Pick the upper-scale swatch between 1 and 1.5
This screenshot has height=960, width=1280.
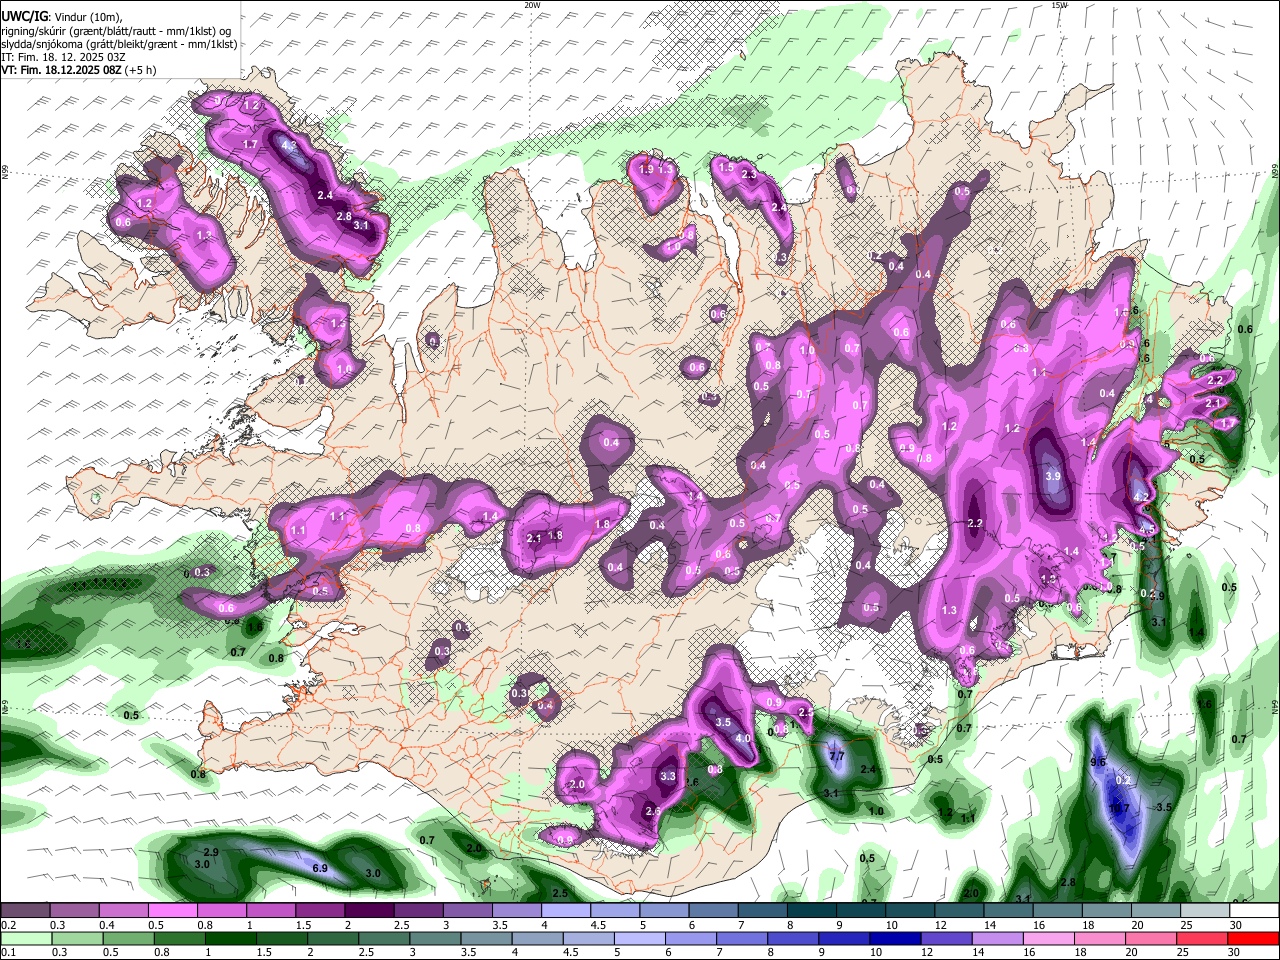271,911
